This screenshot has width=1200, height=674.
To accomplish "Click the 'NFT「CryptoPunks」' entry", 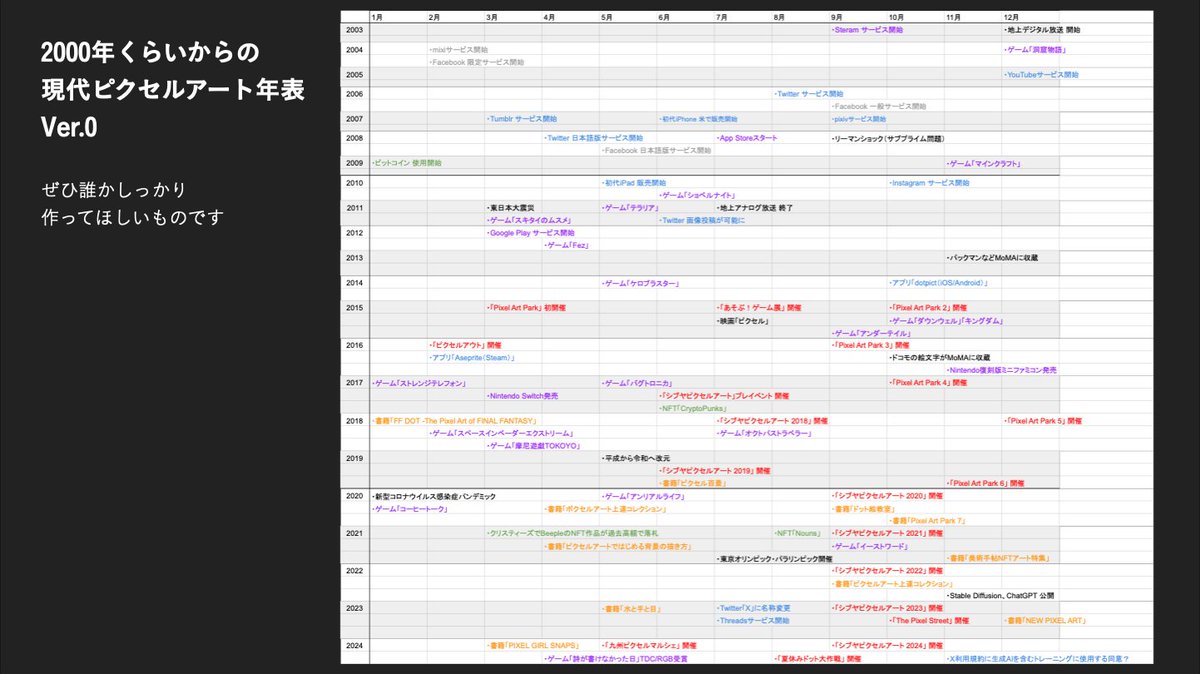I will [694, 408].
